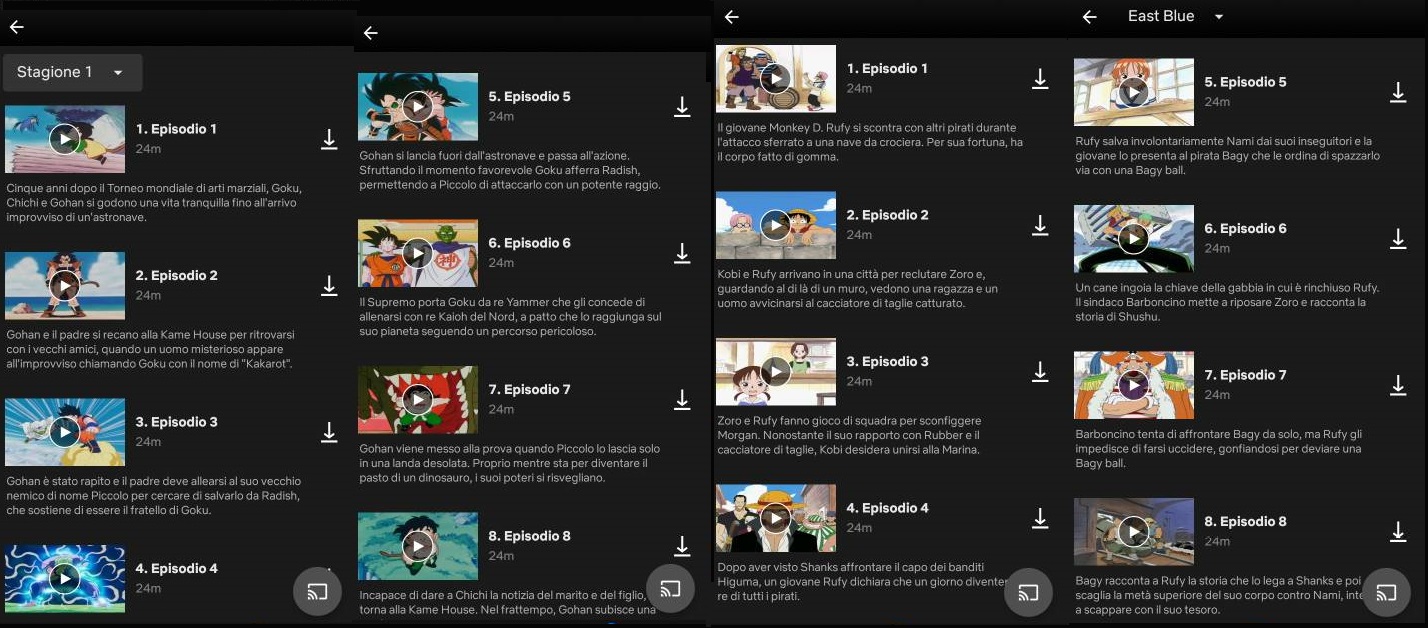Viewport: 1428px width, 628px height.
Task: Select title '3. Episodio 3' above the Zoro e Rufy description
Action: point(888,361)
